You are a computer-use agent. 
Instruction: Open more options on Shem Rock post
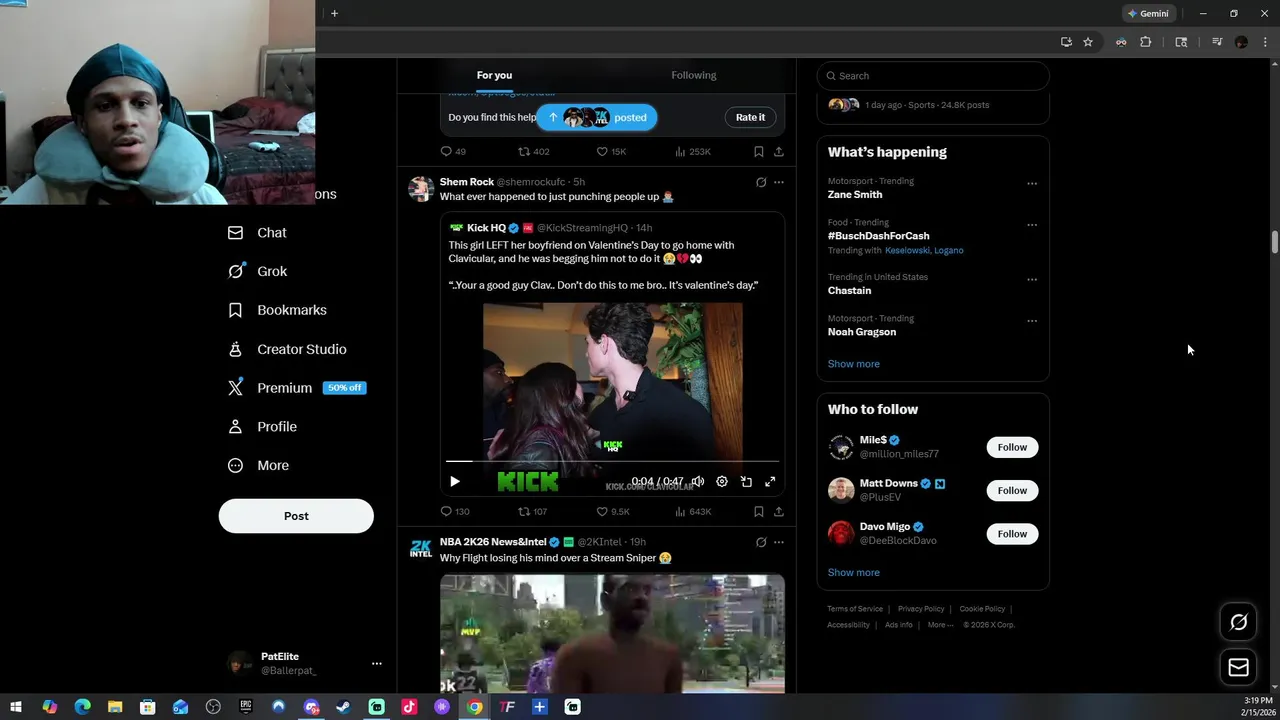tap(779, 182)
